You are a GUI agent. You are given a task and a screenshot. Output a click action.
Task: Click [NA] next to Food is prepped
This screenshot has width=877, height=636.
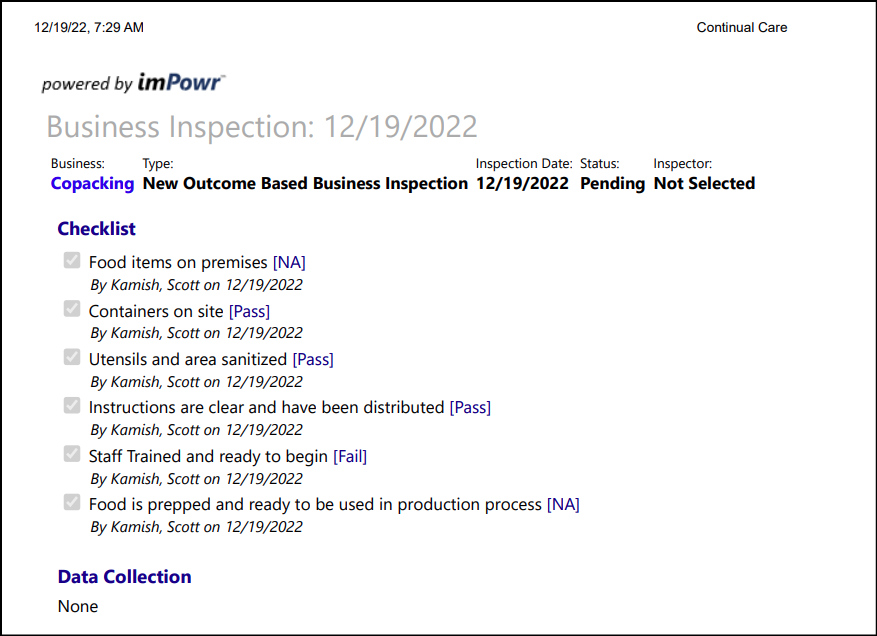[x=563, y=505]
